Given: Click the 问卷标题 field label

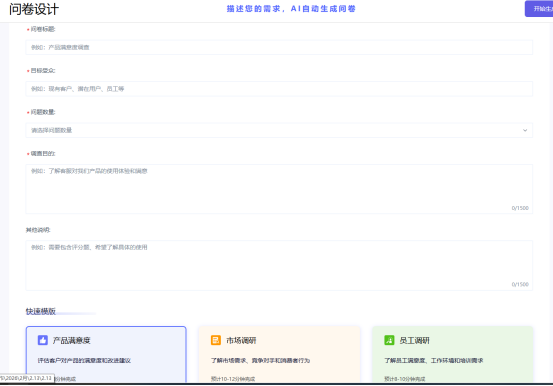Looking at the screenshot, I should [x=43, y=29].
